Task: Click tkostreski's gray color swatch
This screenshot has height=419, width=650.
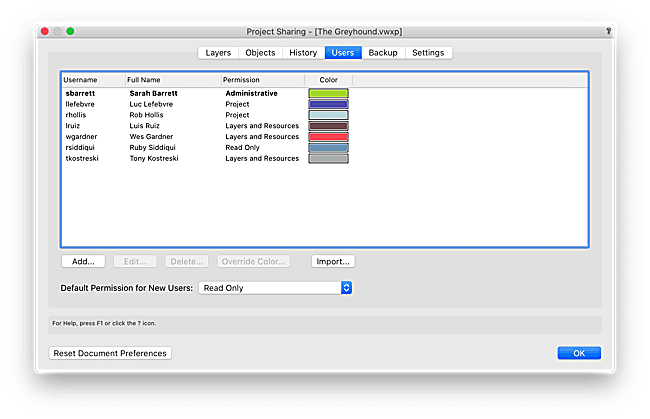Action: pyautogui.click(x=328, y=158)
